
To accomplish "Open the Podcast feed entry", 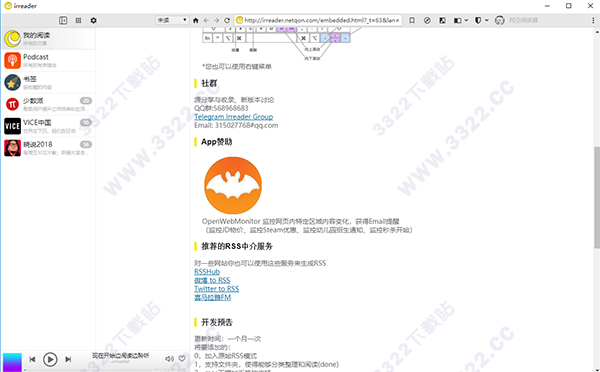I will [x=49, y=60].
